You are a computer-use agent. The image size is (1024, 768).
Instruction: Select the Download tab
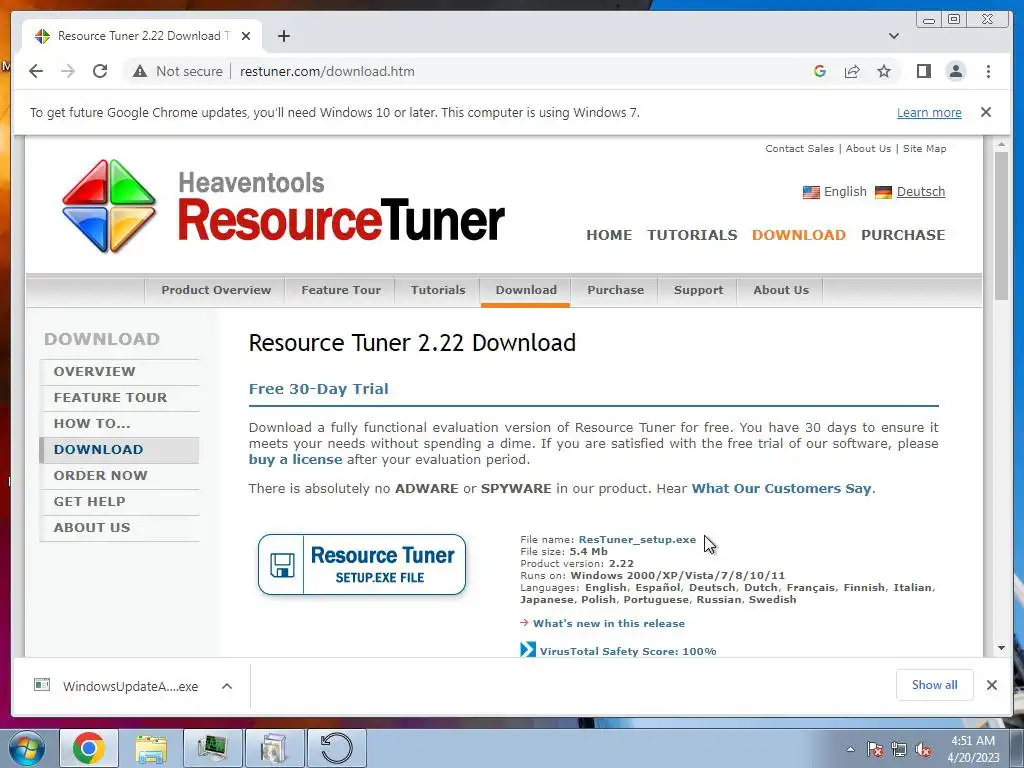coord(526,290)
